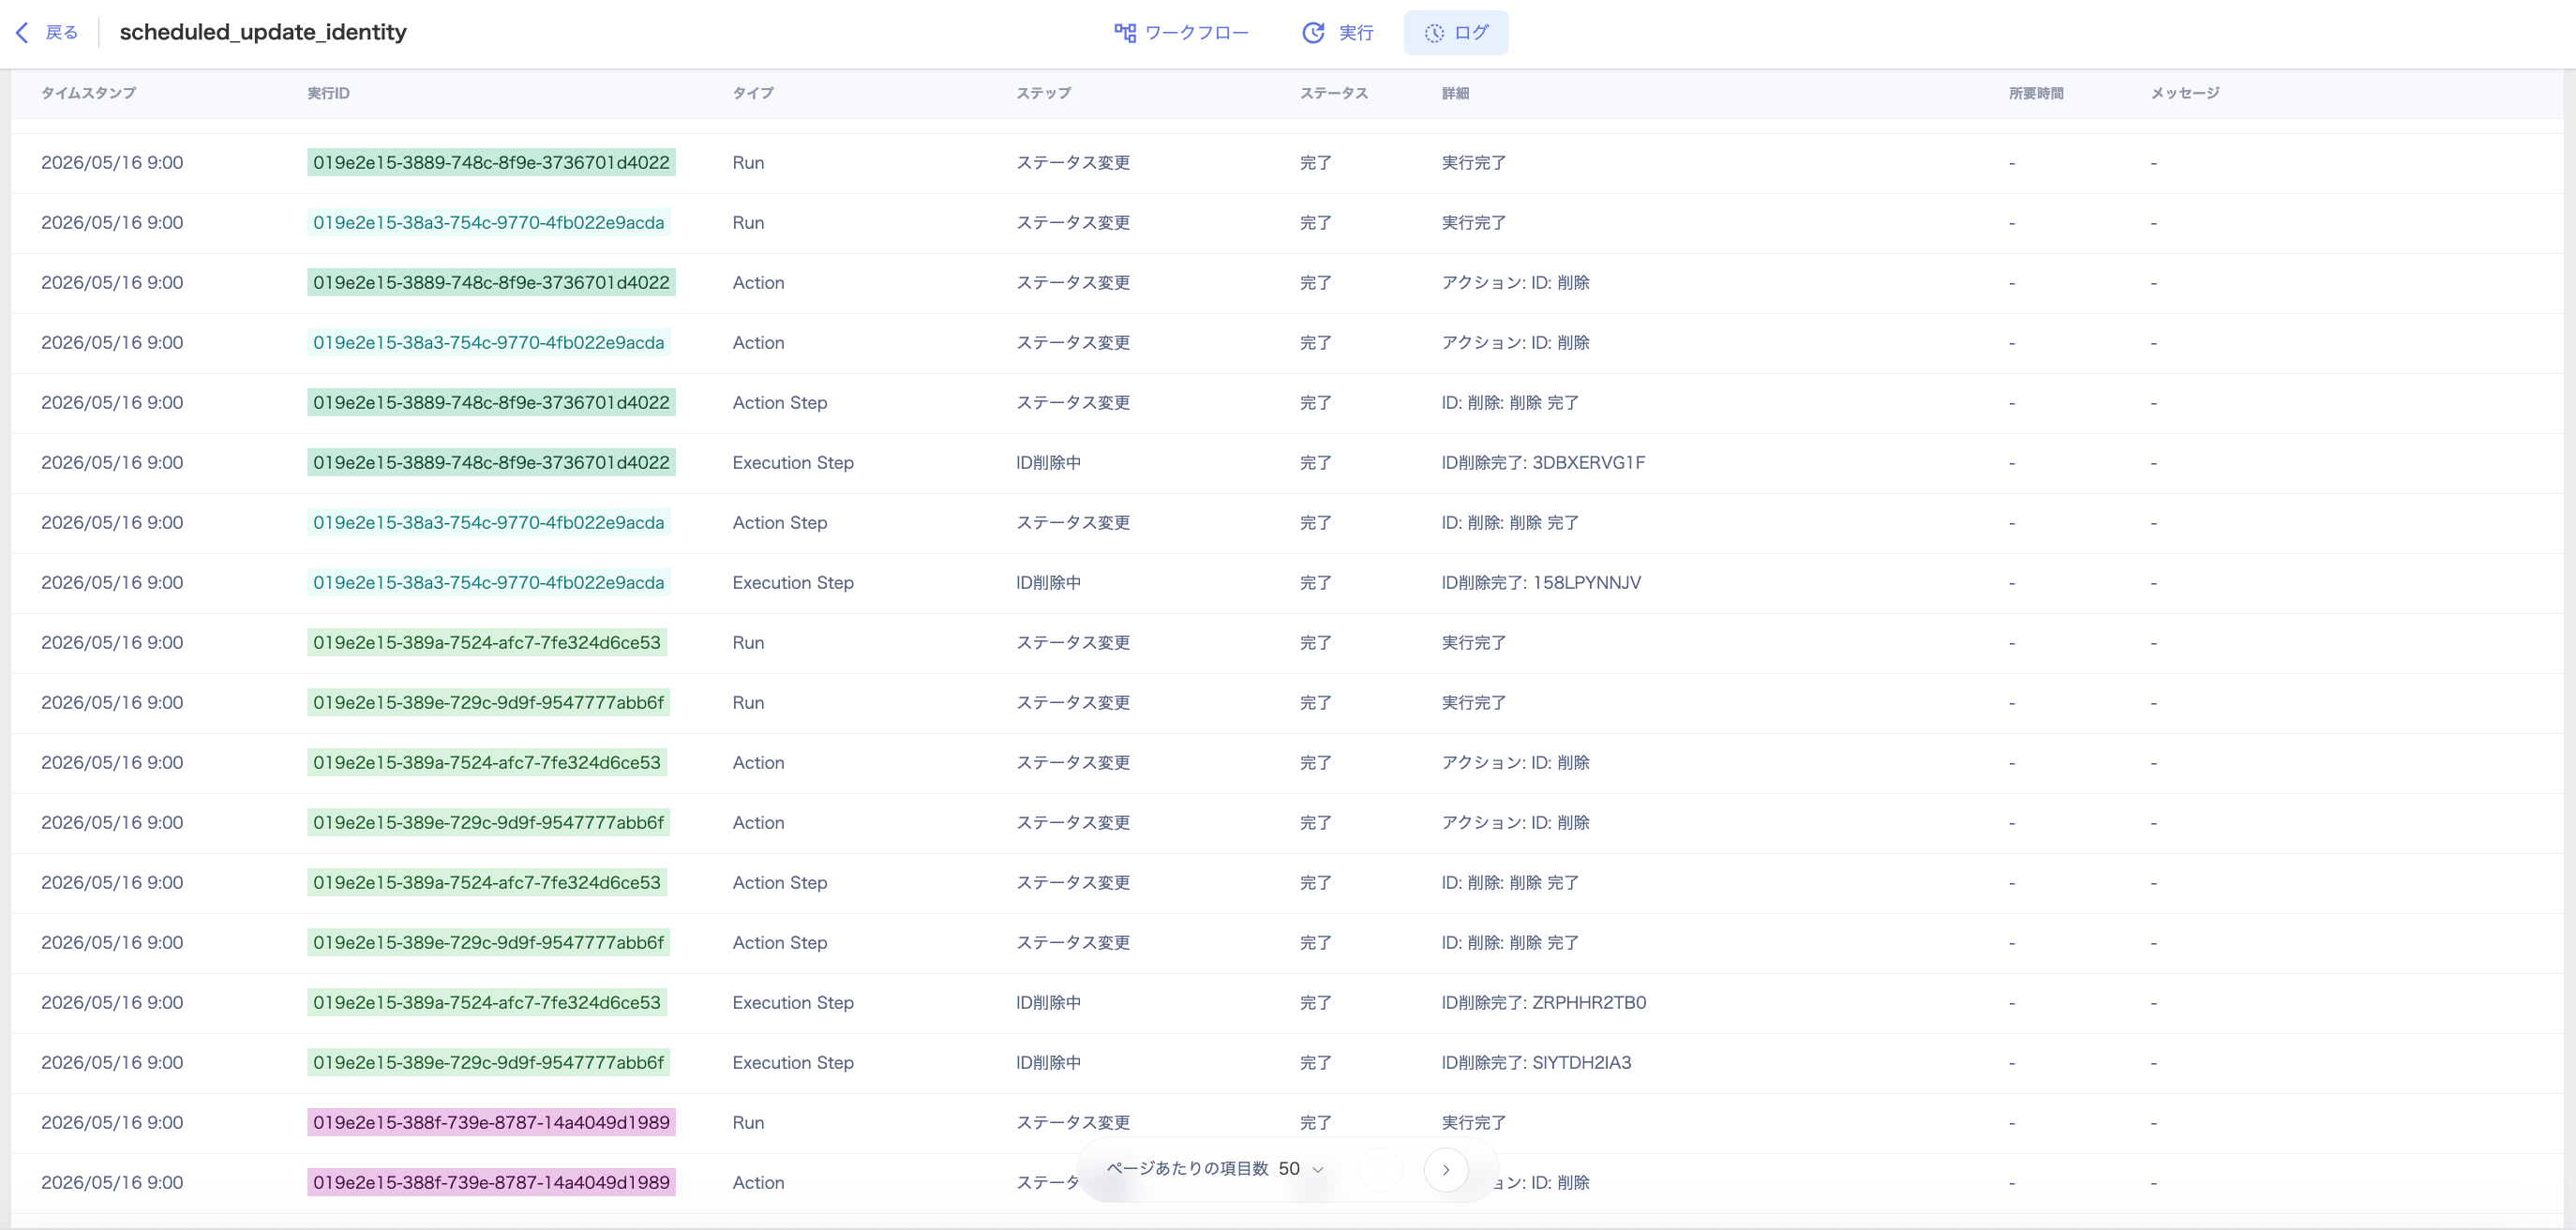Click run ID in SIYTDH2IA3 row
Image resolution: width=2576 pixels, height=1230 pixels.
pyautogui.click(x=488, y=1062)
